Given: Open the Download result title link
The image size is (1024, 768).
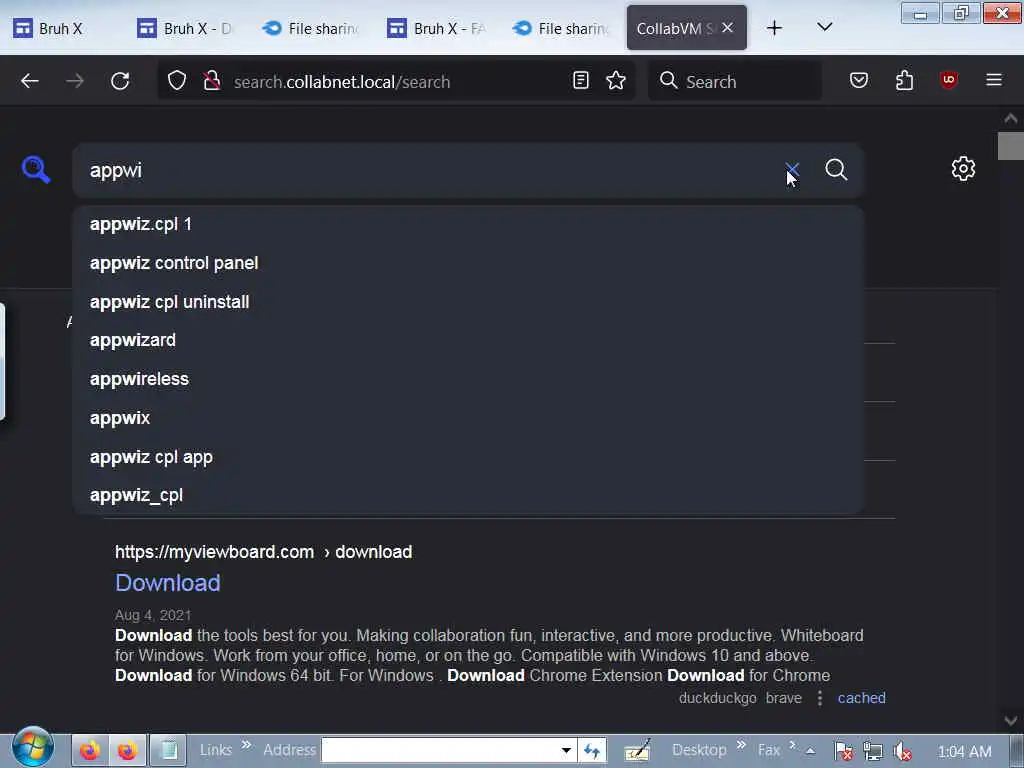Looking at the screenshot, I should (x=168, y=583).
